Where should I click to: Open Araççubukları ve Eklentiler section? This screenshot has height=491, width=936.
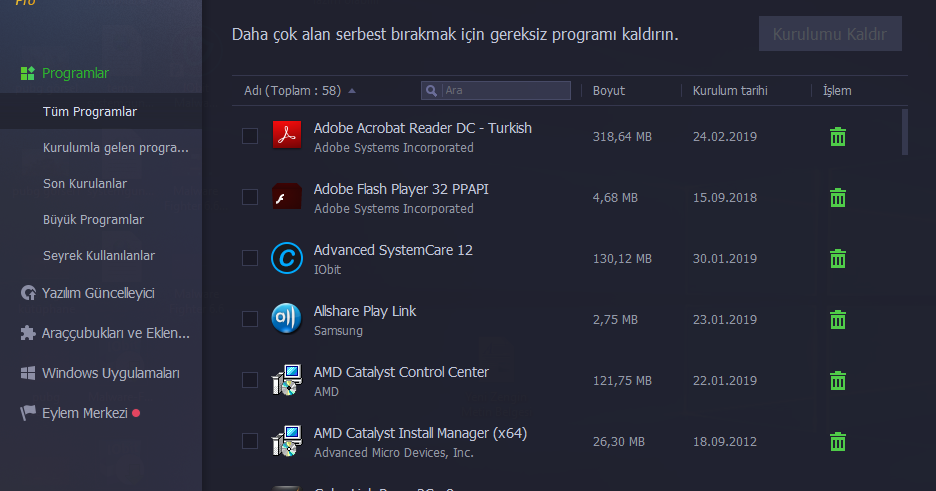(x=116, y=333)
